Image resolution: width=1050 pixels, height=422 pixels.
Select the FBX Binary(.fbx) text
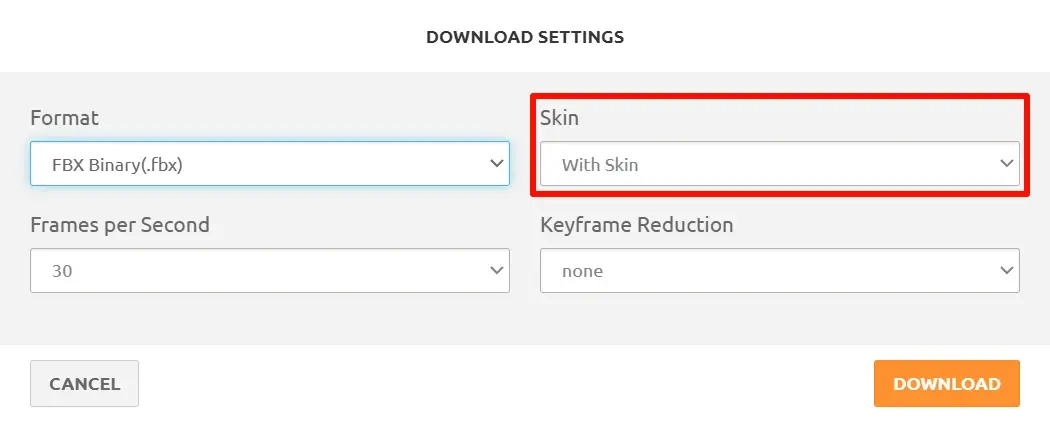point(117,165)
